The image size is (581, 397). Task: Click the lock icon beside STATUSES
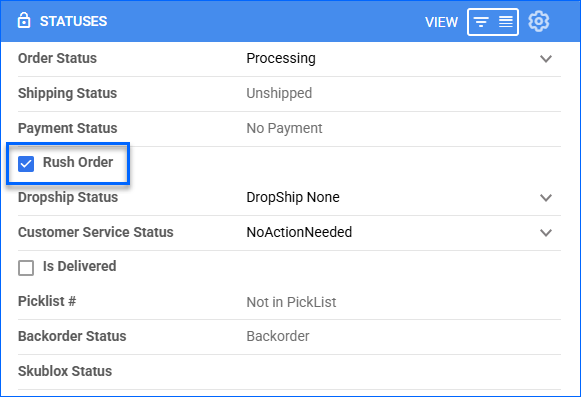[x=24, y=20]
